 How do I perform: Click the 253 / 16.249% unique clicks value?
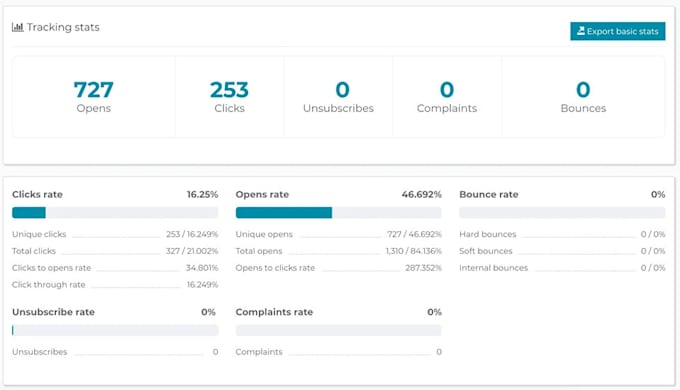[192, 234]
